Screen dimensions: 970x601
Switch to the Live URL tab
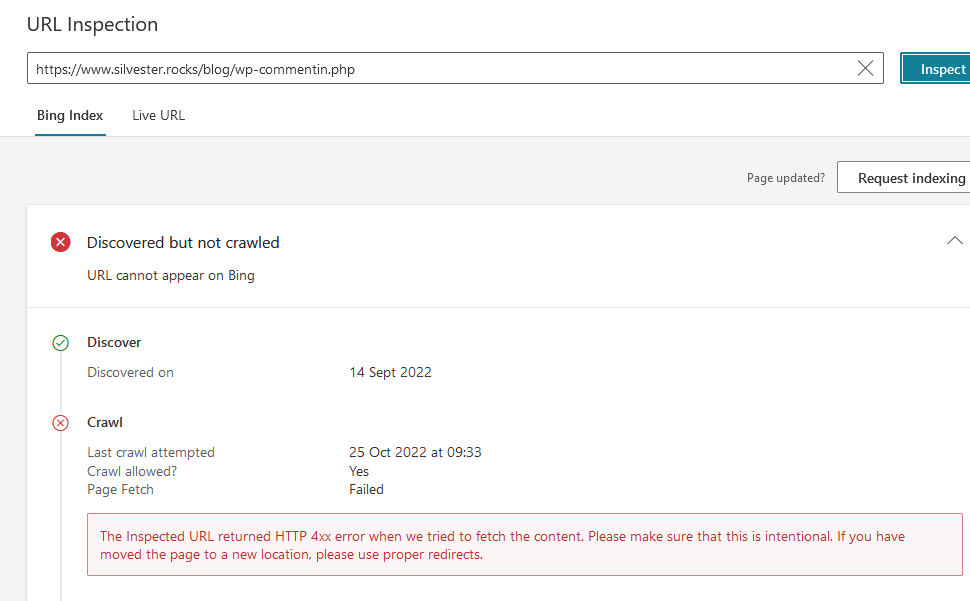[158, 115]
